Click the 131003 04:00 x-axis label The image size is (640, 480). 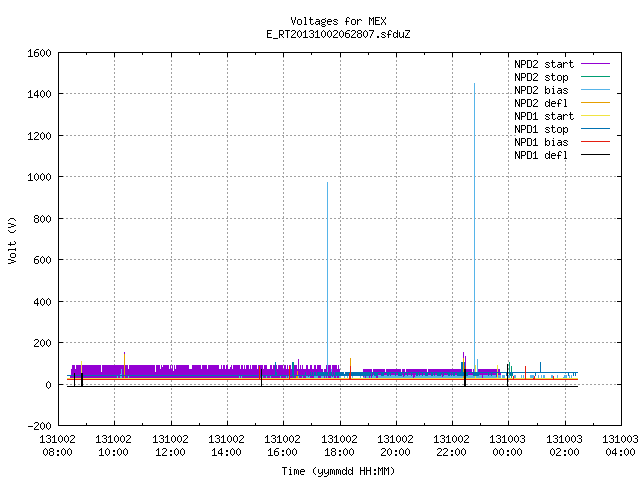pyautogui.click(x=620, y=446)
